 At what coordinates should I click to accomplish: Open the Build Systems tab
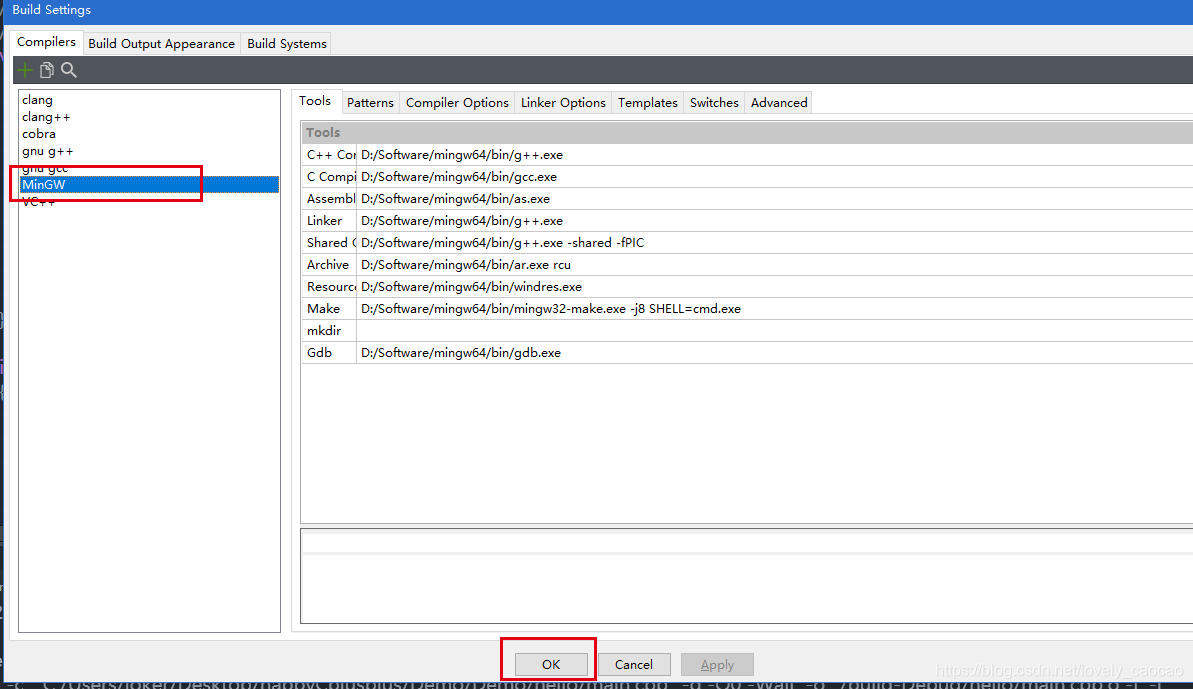(286, 43)
